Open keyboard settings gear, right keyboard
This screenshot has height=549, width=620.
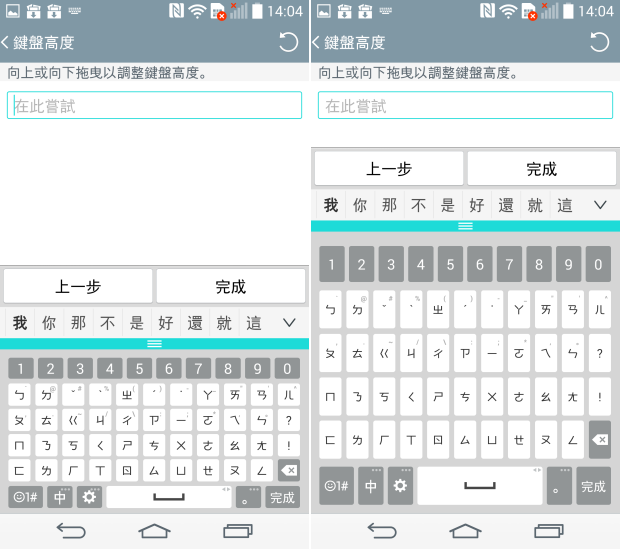400,485
